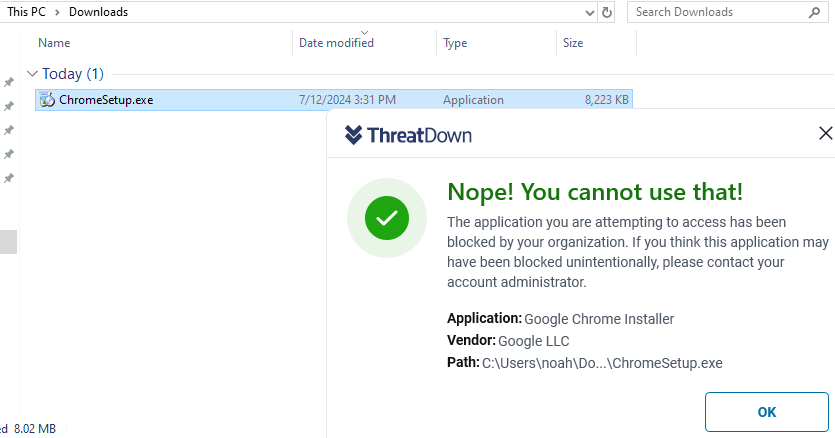Close the ThreatDown blocked-application popup
The width and height of the screenshot is (835, 438).
click(825, 133)
